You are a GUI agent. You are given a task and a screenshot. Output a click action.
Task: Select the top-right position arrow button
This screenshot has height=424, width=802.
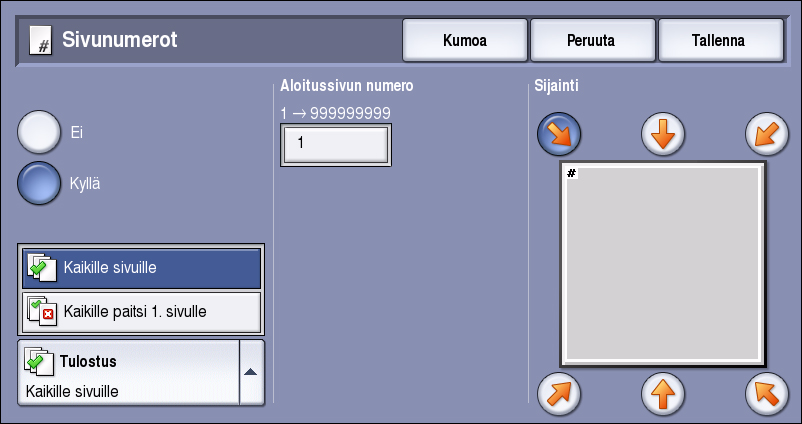[767, 134]
